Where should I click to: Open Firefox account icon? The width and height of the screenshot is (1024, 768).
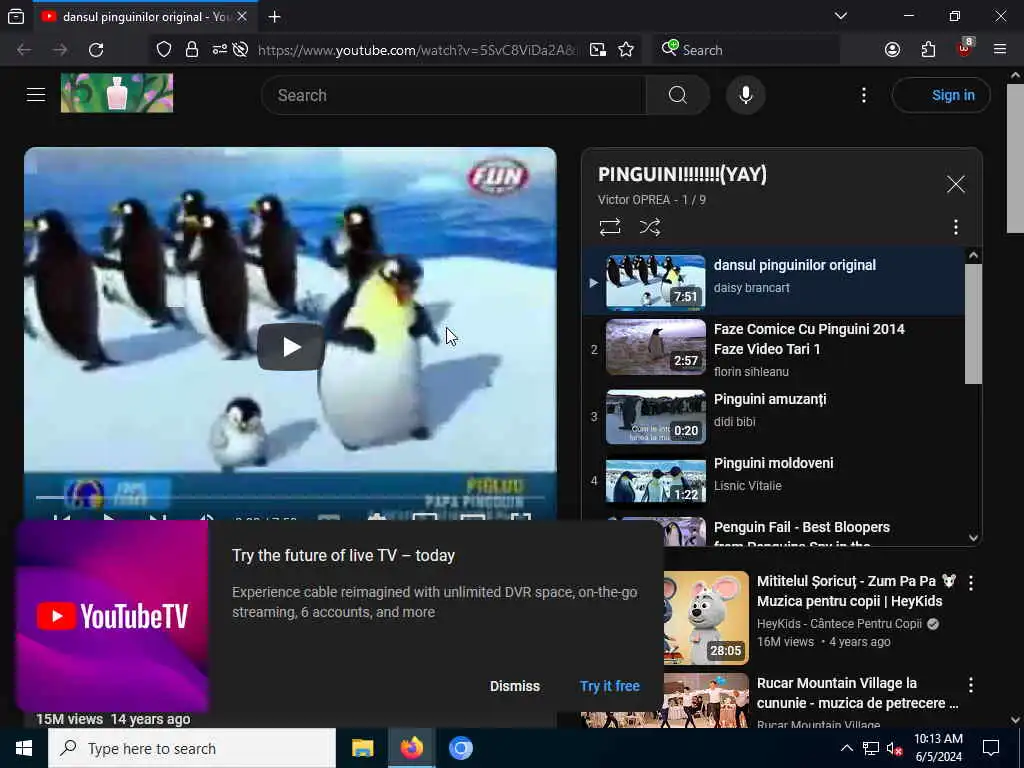point(892,50)
